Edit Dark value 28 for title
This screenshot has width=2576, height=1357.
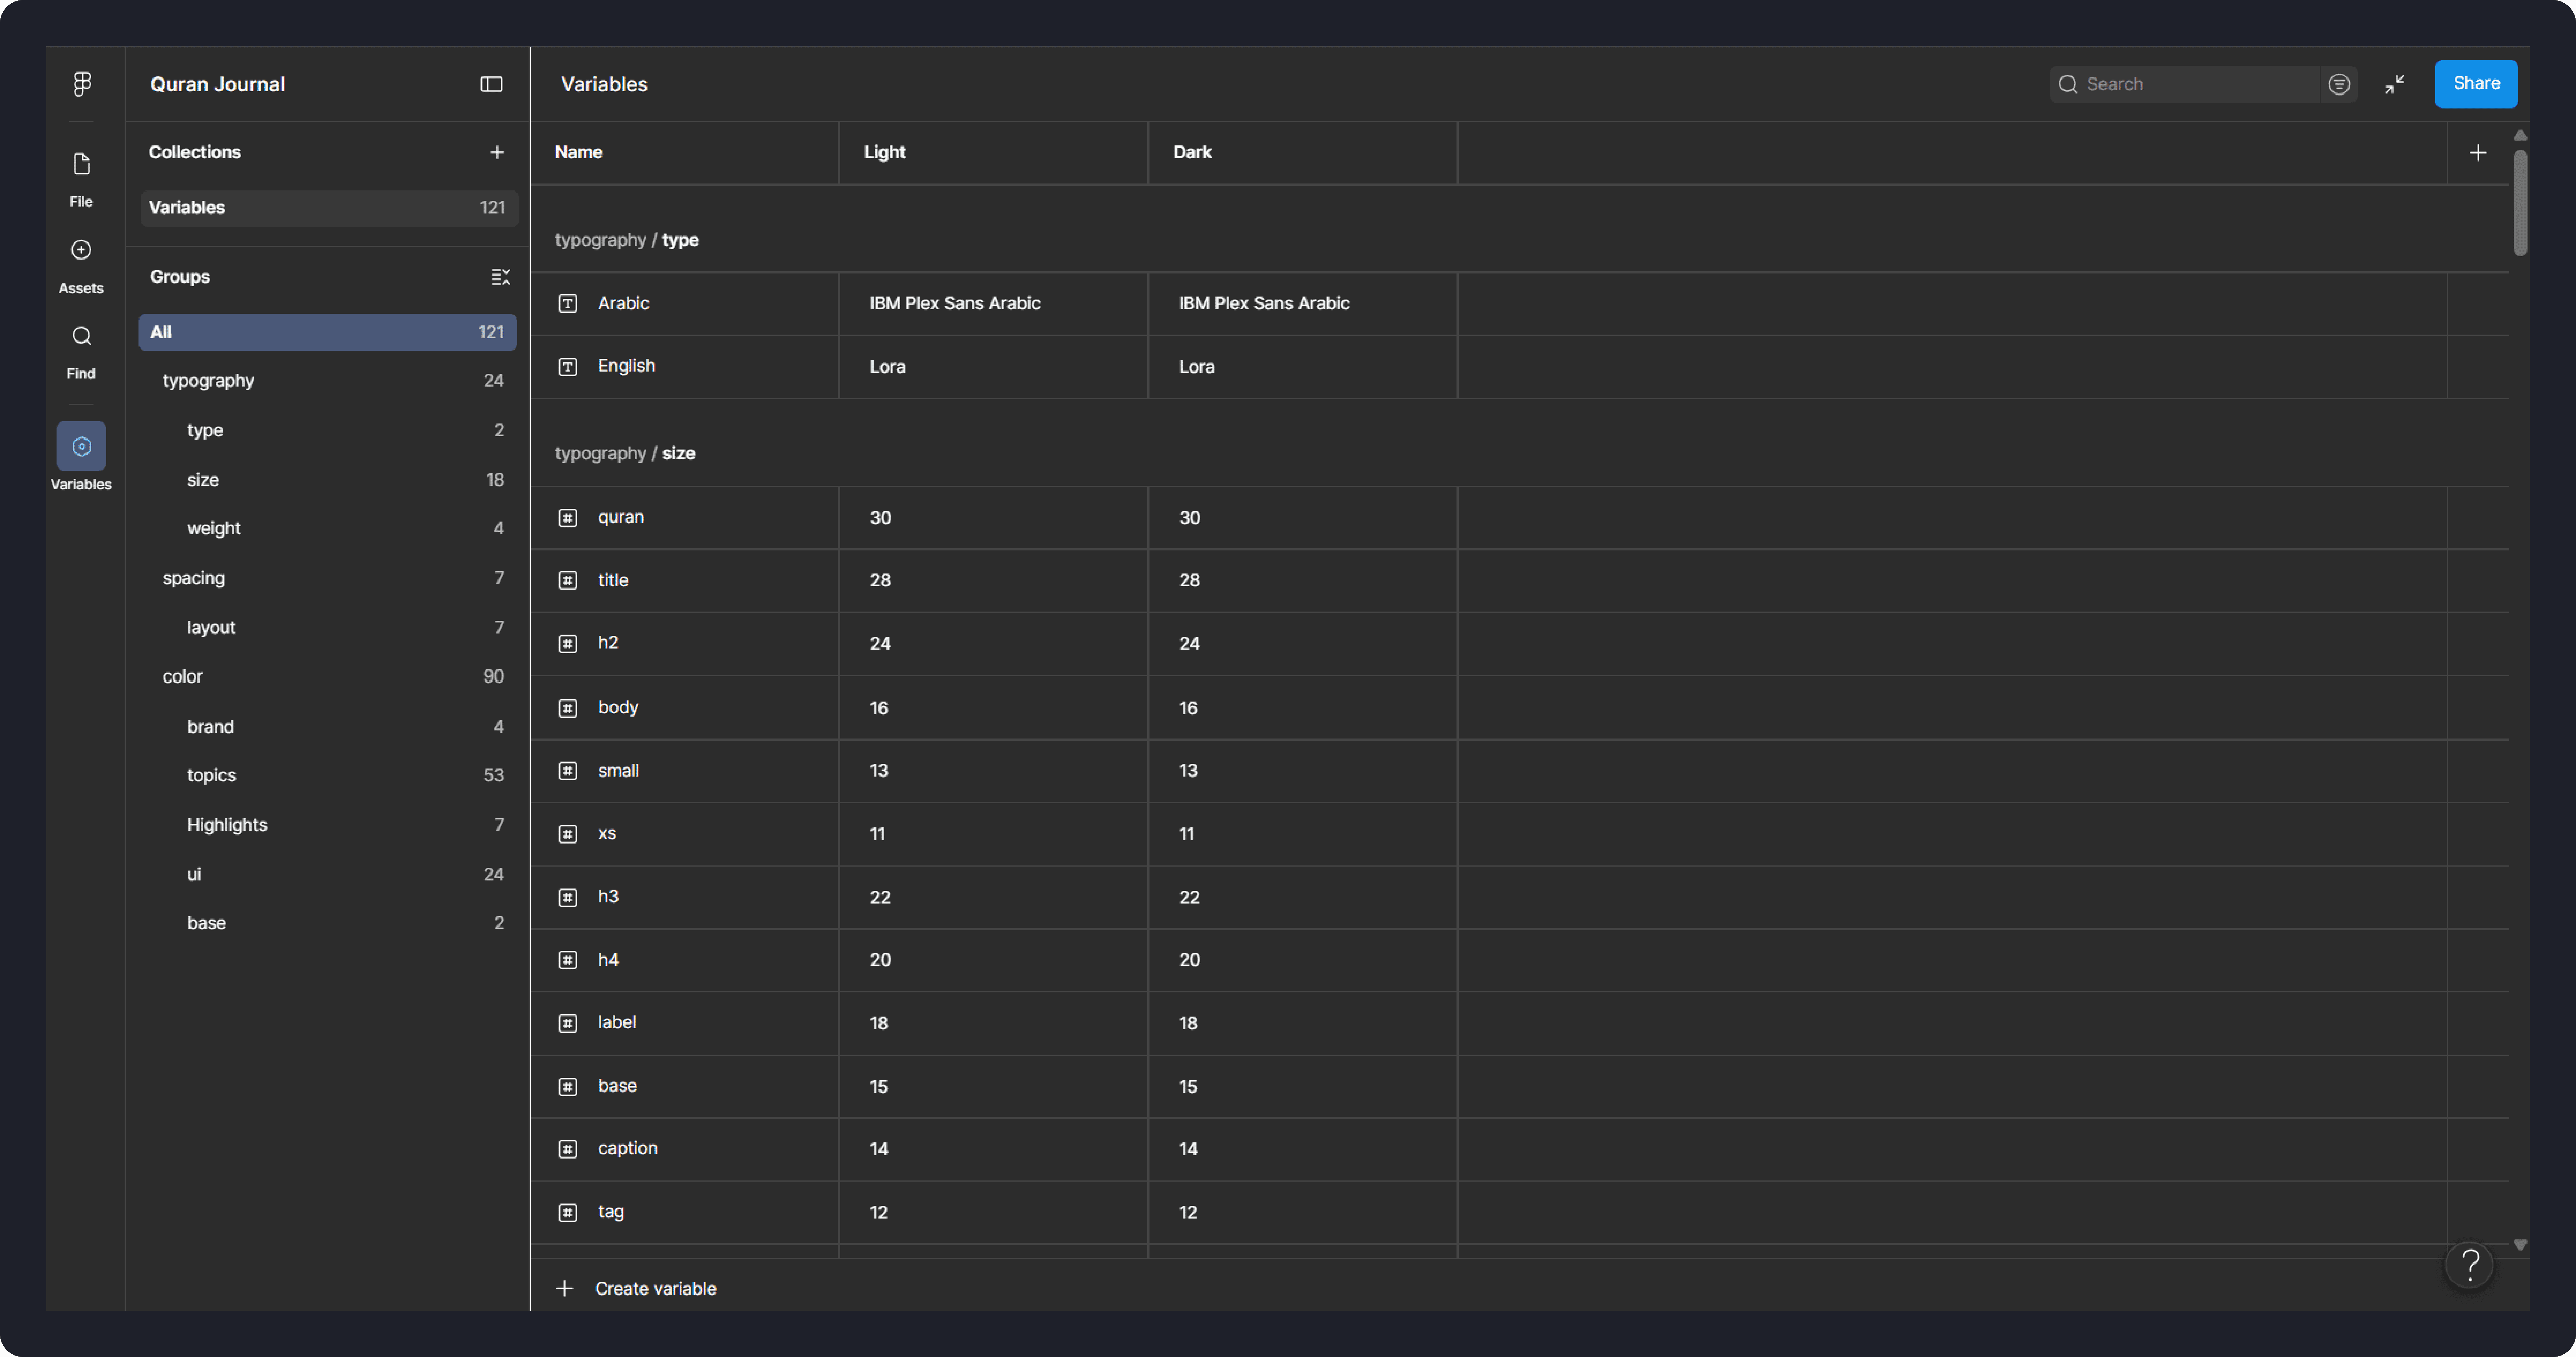pyautogui.click(x=1302, y=581)
